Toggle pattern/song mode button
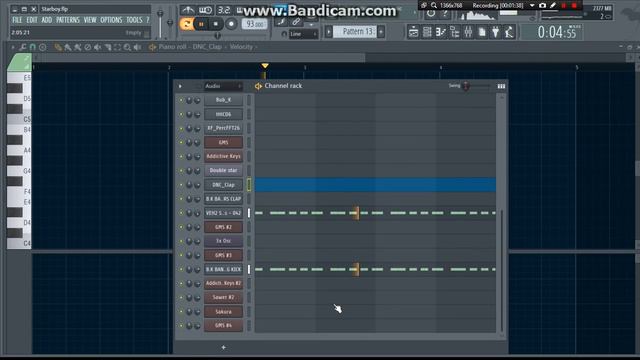640x360 pixels. coord(186,24)
